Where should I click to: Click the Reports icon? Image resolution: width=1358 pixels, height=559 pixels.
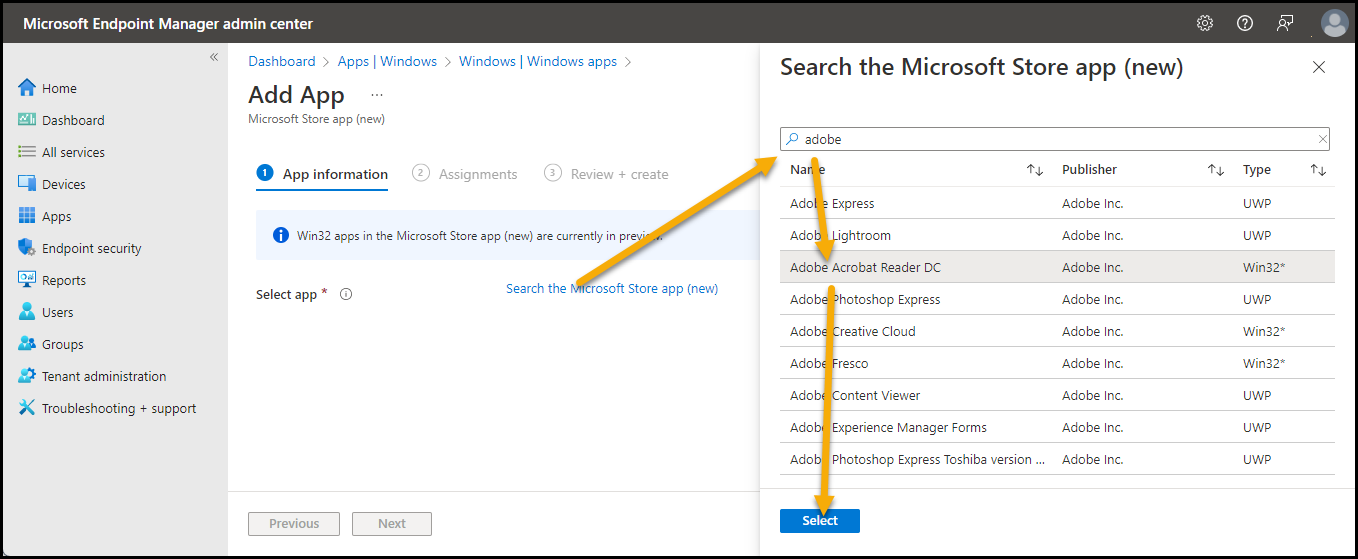pos(27,279)
